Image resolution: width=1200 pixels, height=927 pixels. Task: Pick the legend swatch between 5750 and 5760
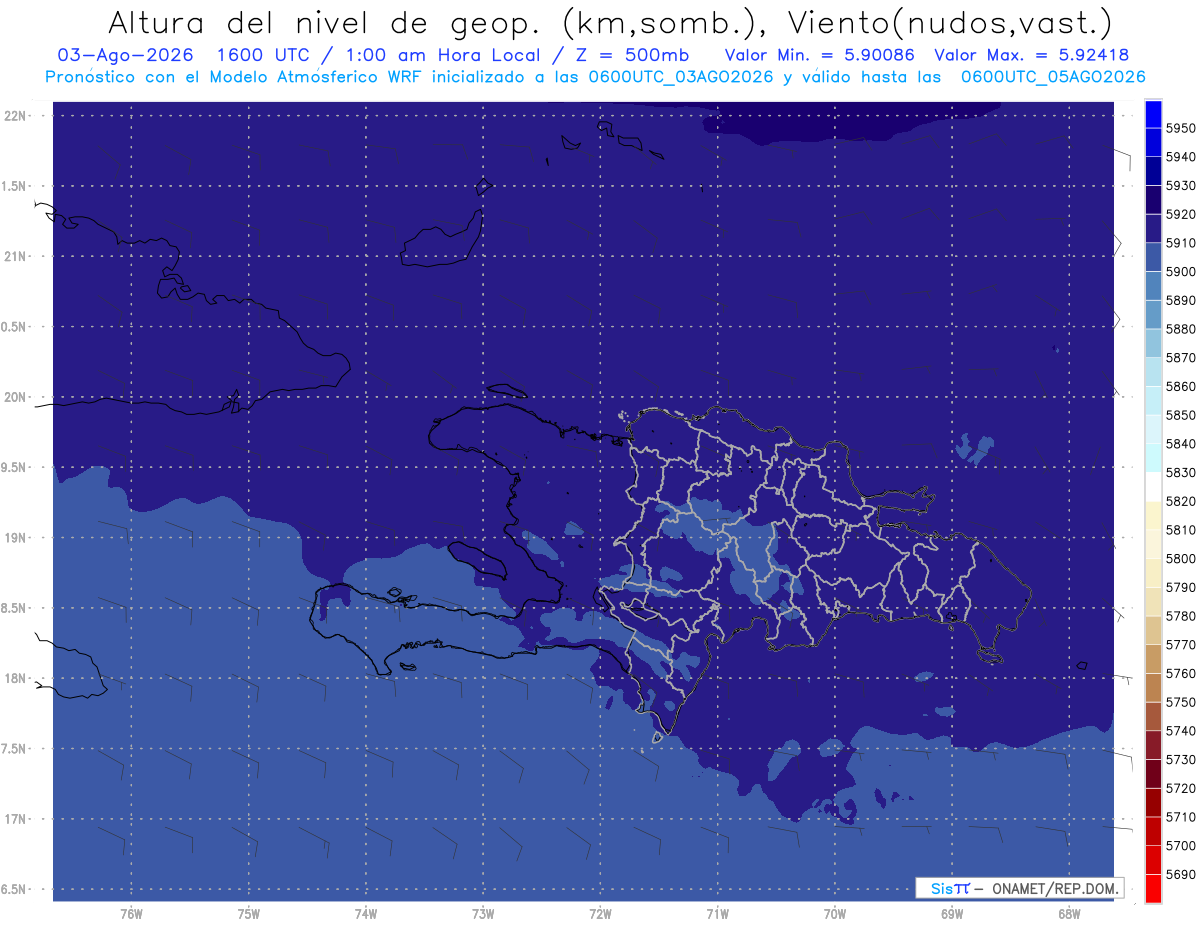pyautogui.click(x=1153, y=688)
